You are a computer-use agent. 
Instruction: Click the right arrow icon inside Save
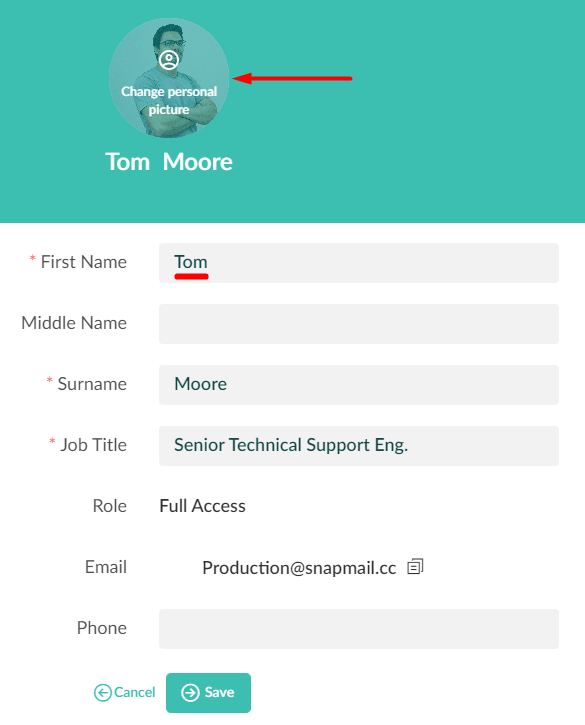[x=190, y=693]
